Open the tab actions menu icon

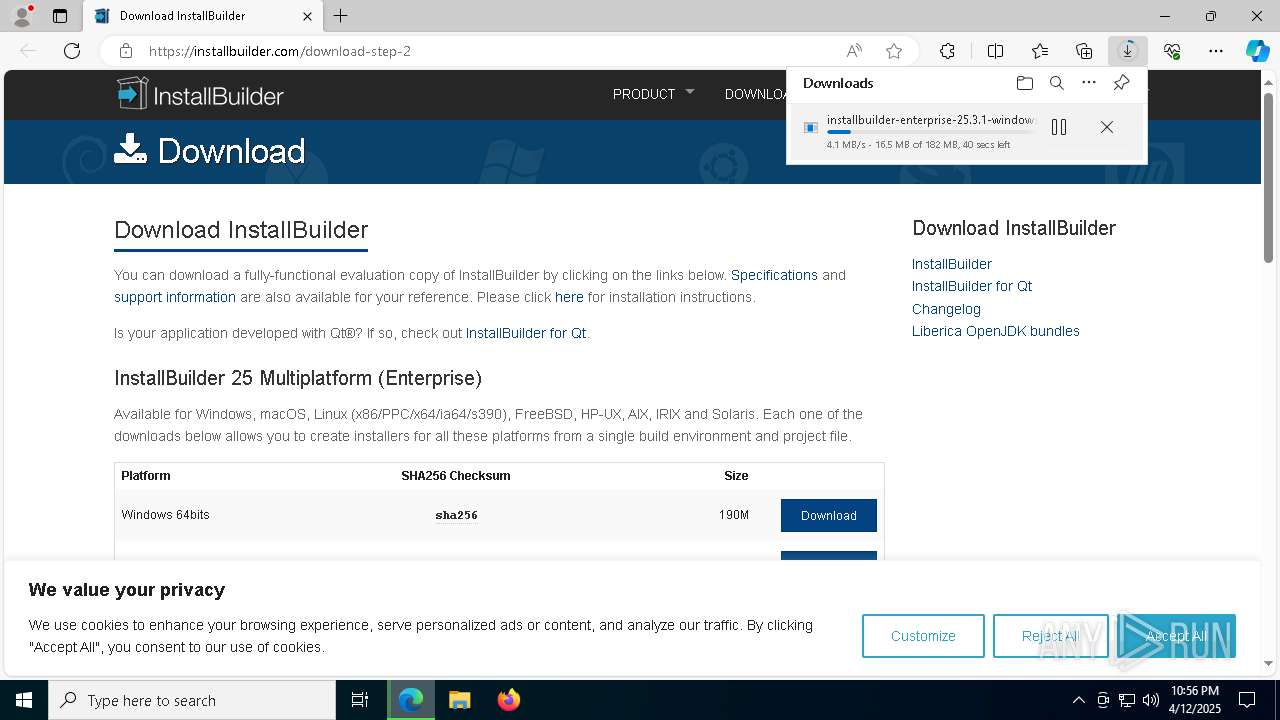60,16
